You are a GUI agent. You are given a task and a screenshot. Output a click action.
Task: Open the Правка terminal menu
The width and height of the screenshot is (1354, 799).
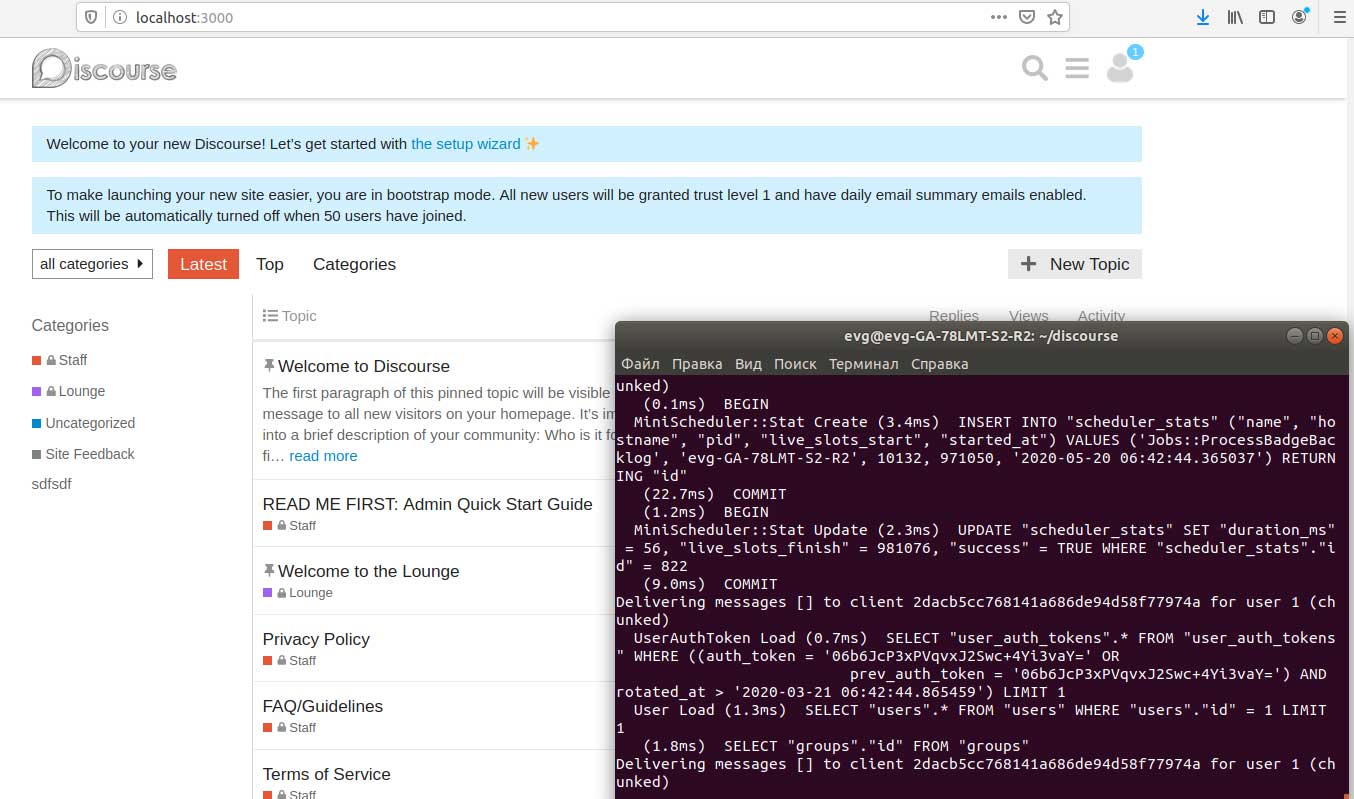(x=697, y=364)
